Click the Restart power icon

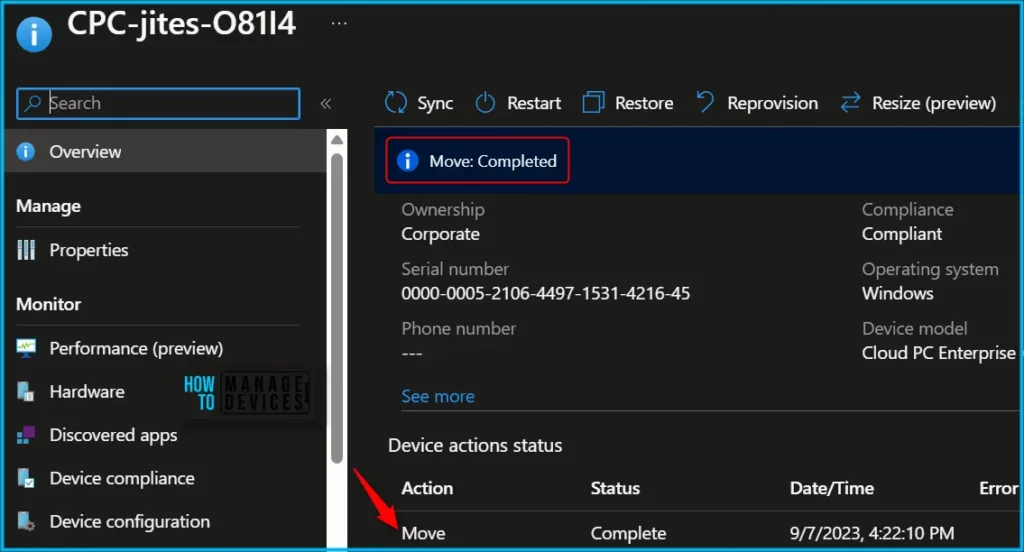coord(485,103)
